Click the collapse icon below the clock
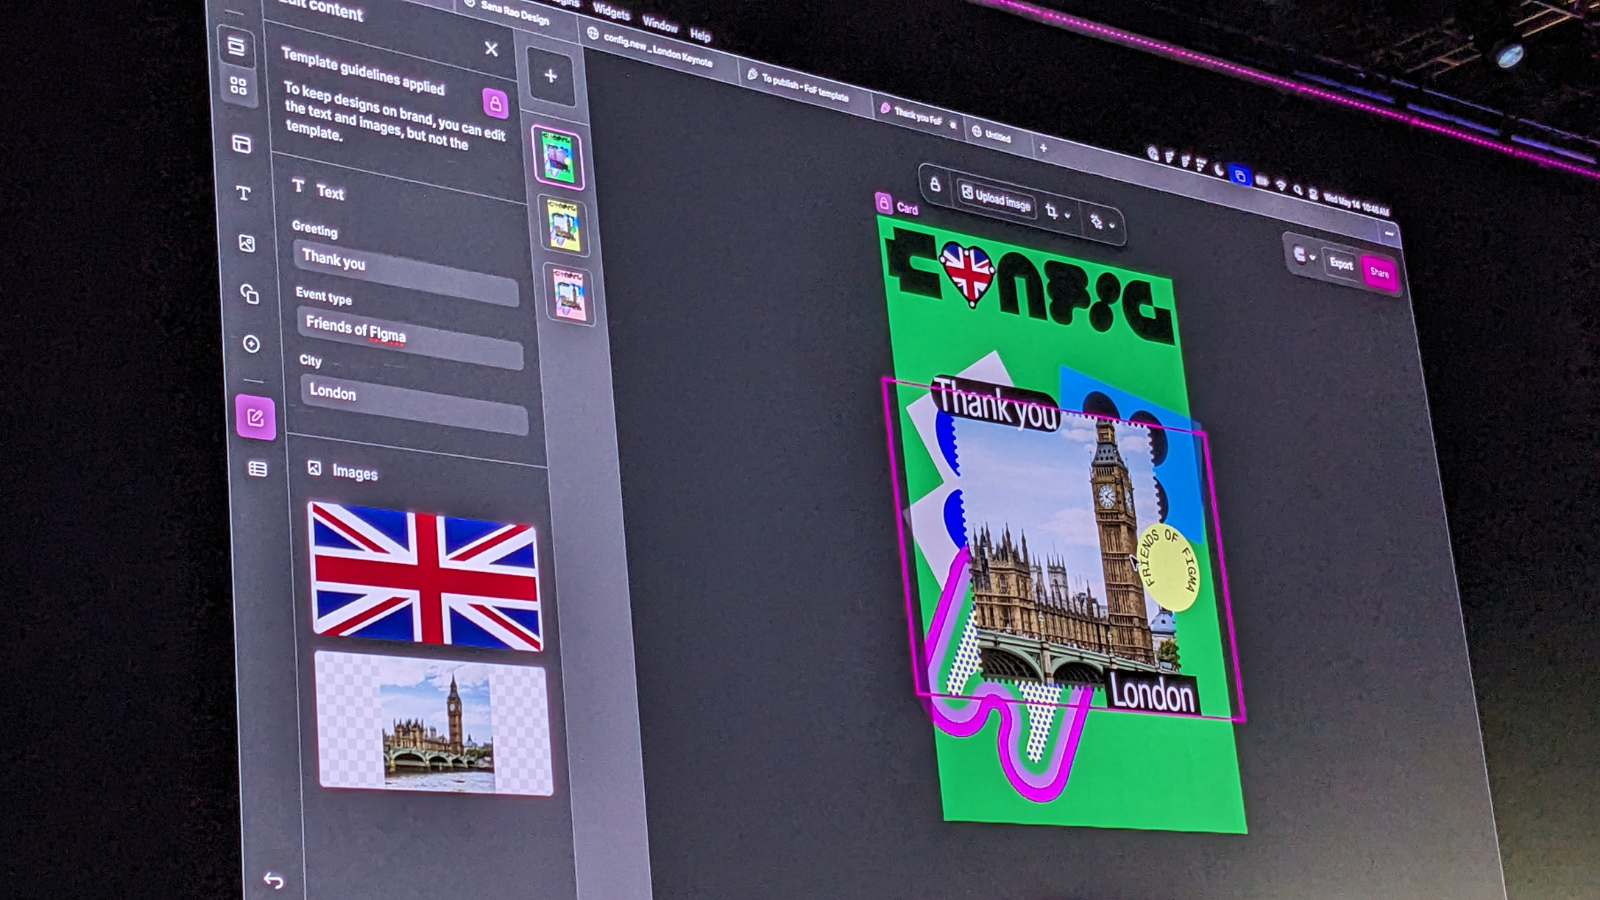This screenshot has width=1600, height=900. pos(1389,232)
